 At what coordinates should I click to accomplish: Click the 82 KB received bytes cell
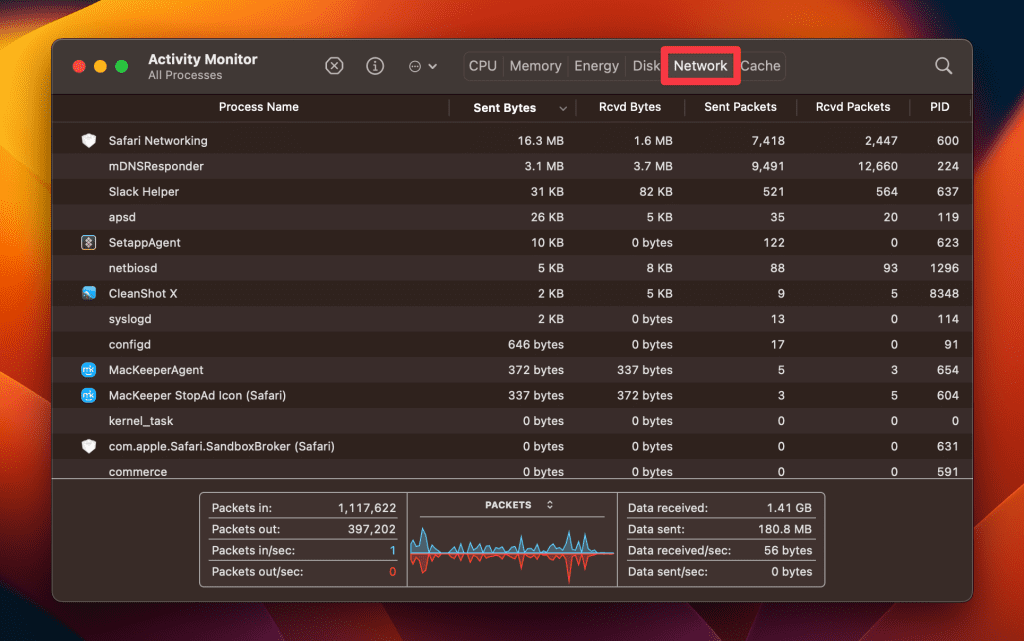coord(656,191)
